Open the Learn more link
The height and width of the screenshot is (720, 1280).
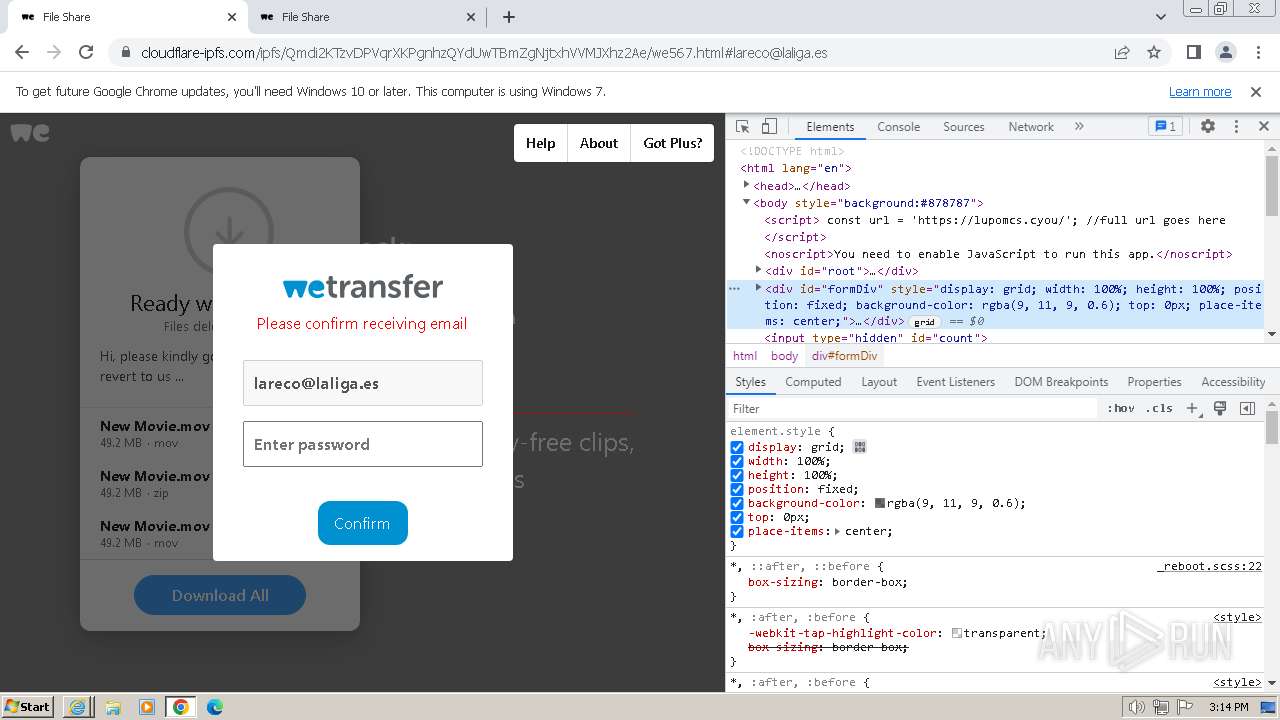(x=1200, y=91)
